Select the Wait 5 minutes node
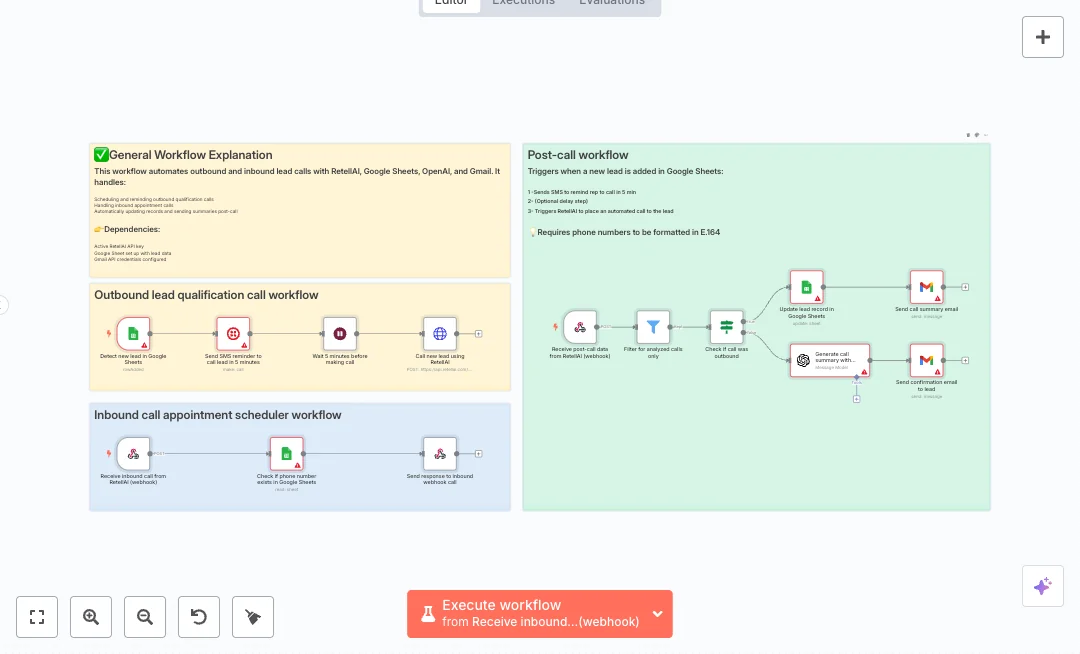Viewport: 1080px width, 654px height. [x=340, y=334]
